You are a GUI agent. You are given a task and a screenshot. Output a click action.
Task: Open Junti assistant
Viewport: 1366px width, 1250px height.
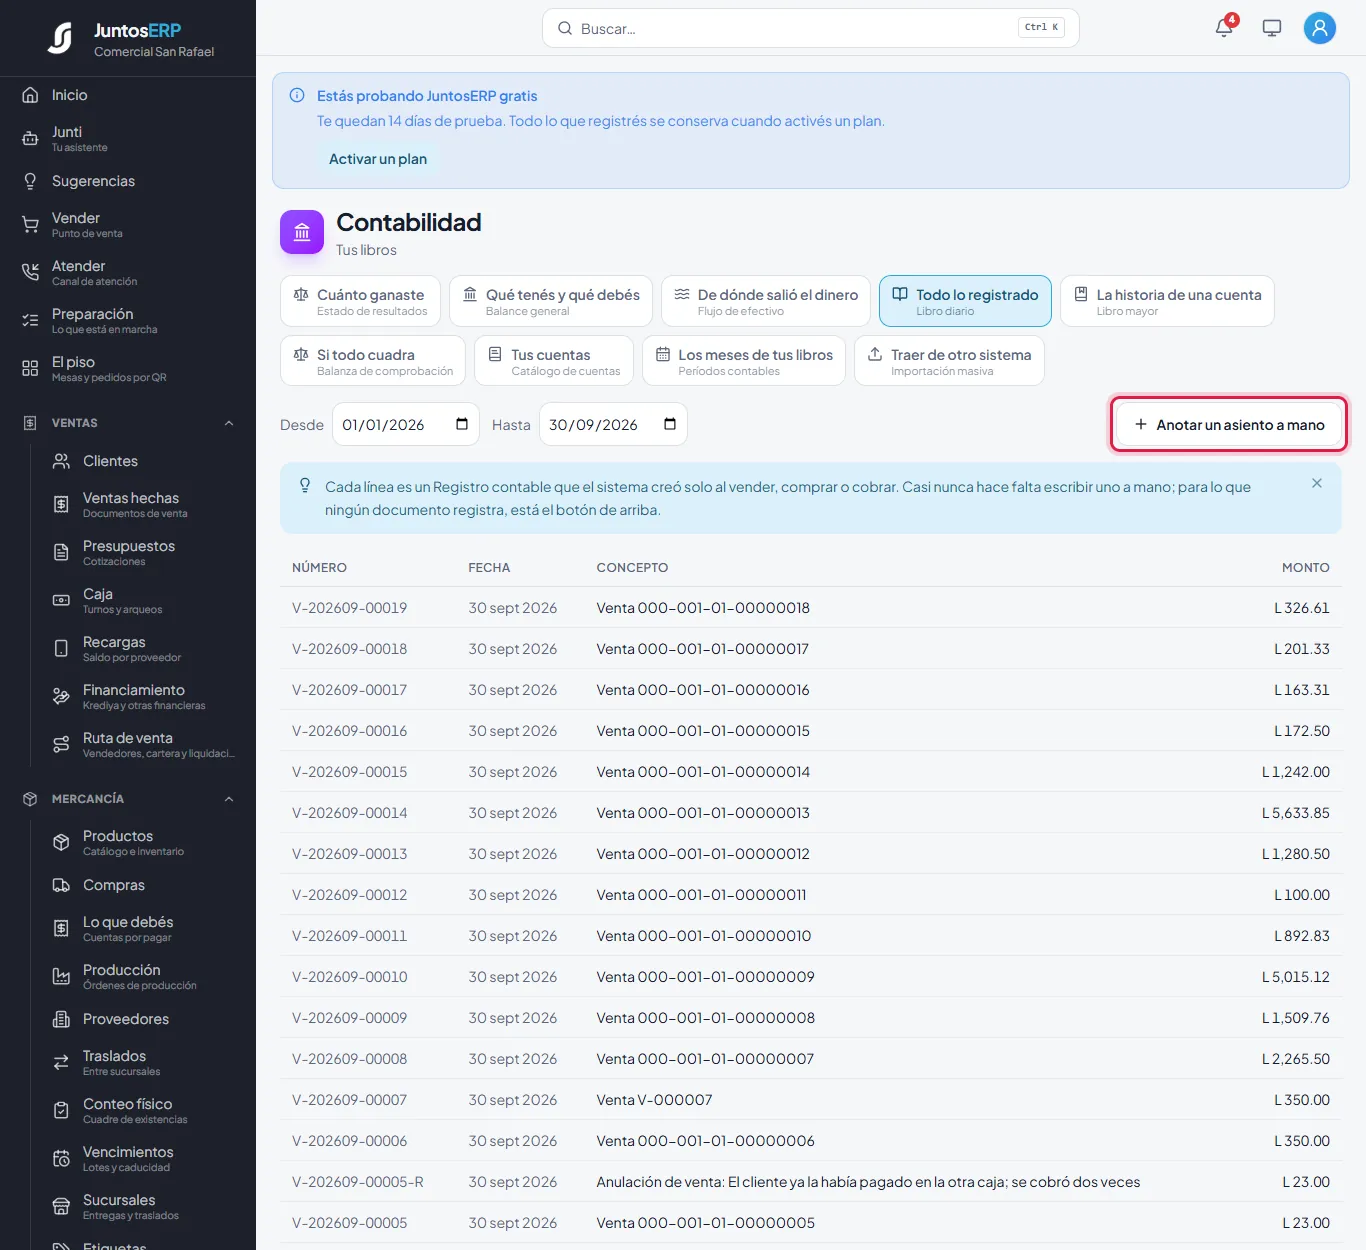[128, 138]
